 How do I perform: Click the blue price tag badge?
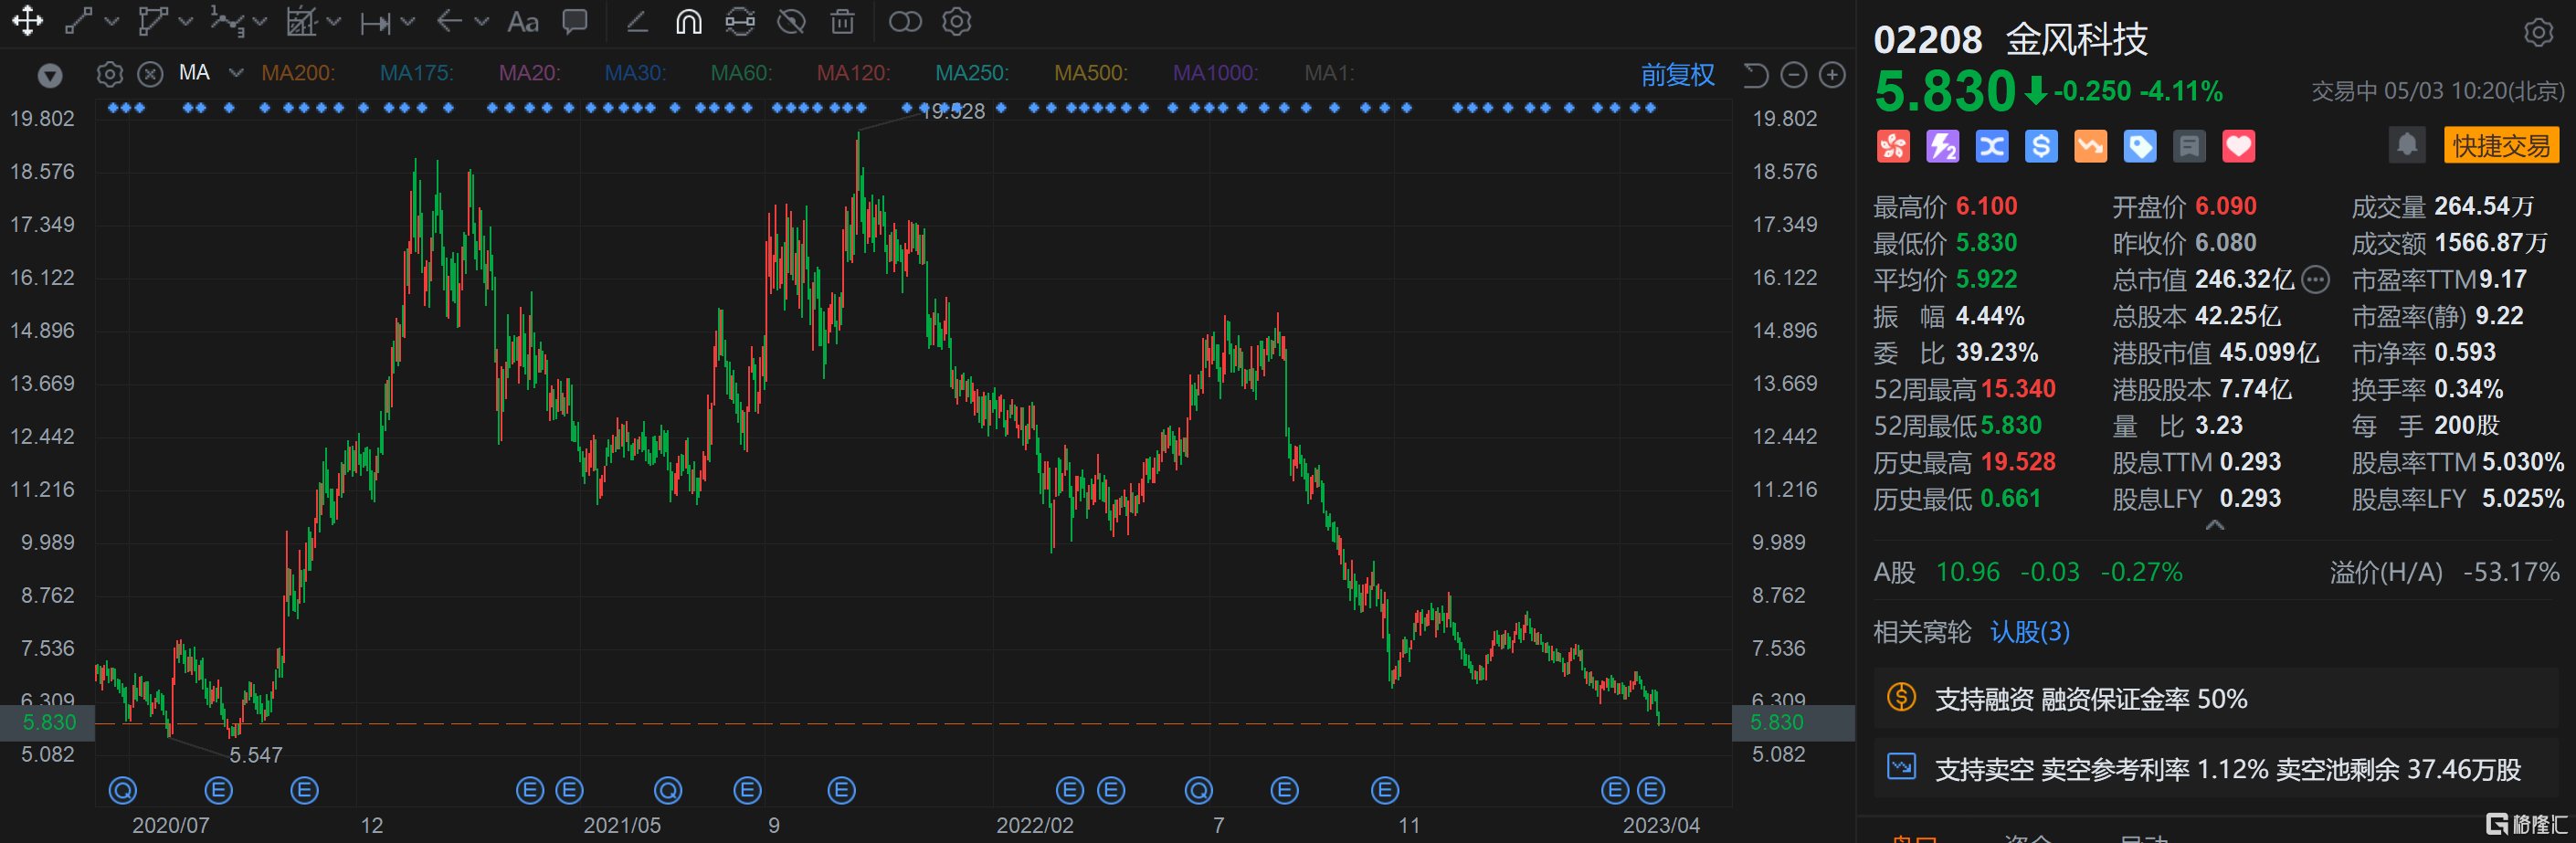click(2139, 147)
